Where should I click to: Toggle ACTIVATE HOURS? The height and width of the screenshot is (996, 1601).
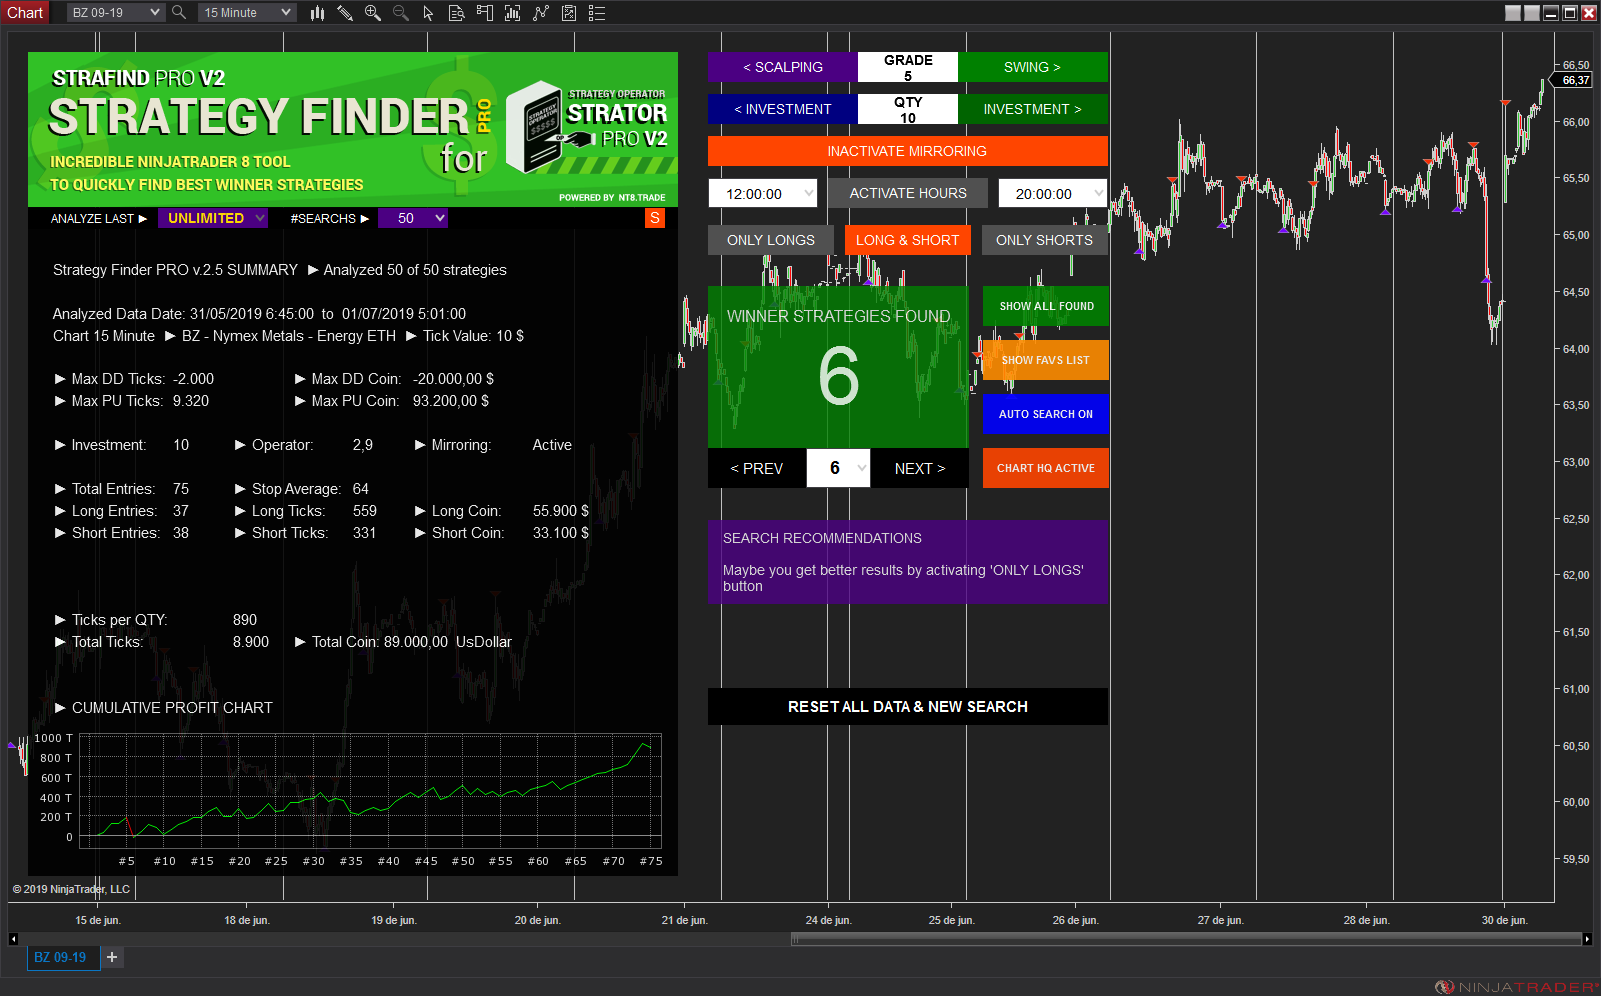(x=908, y=193)
